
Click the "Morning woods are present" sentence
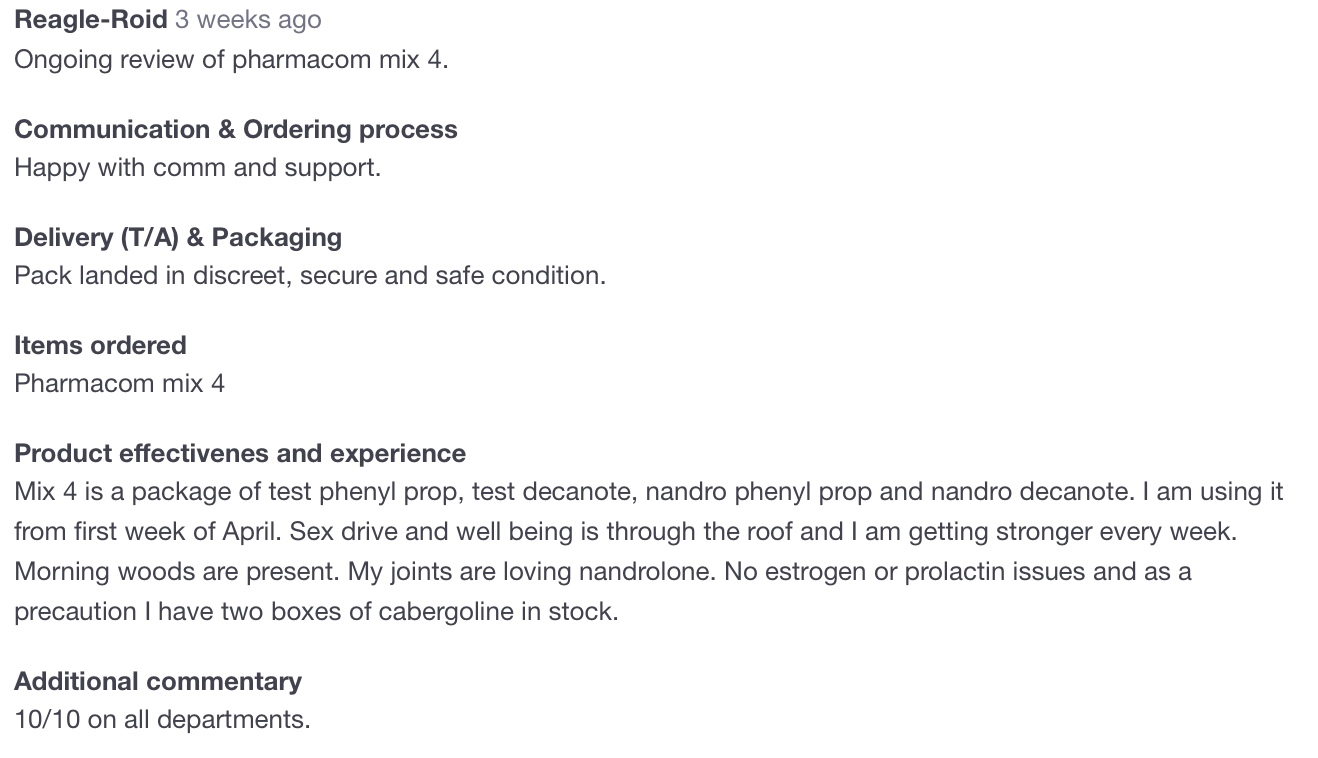[x=178, y=572]
